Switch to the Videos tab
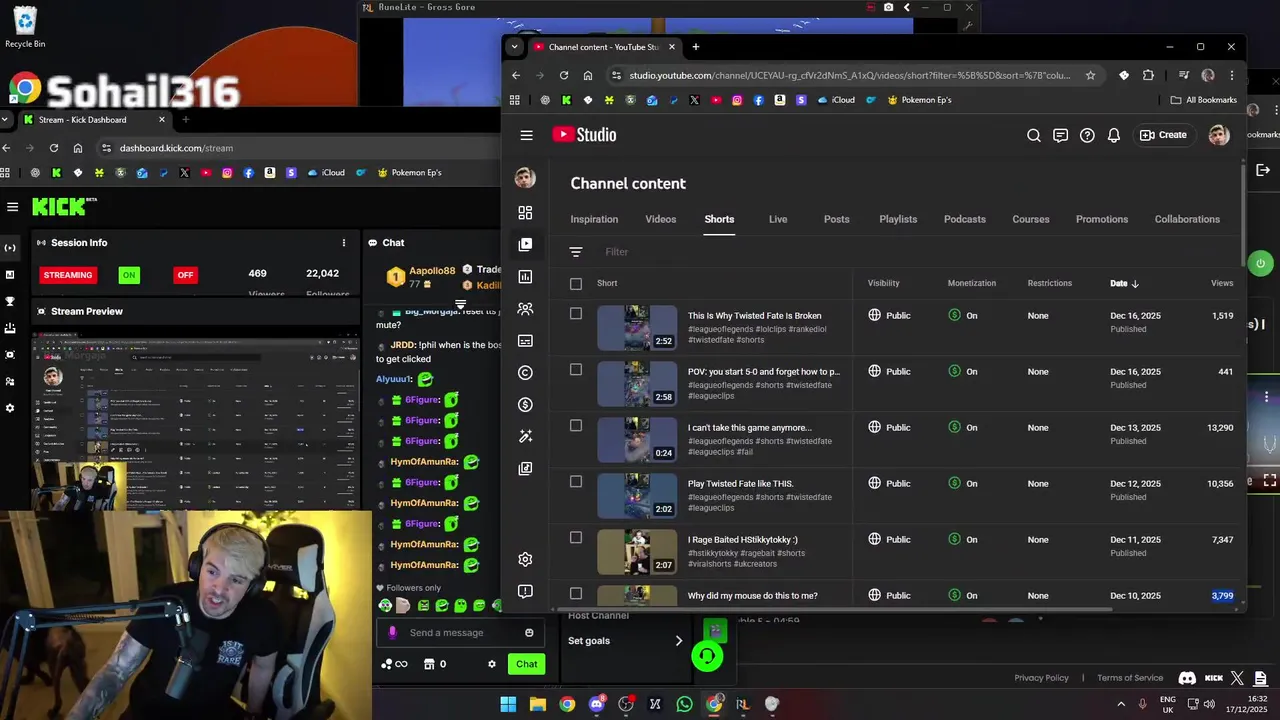 coord(660,220)
